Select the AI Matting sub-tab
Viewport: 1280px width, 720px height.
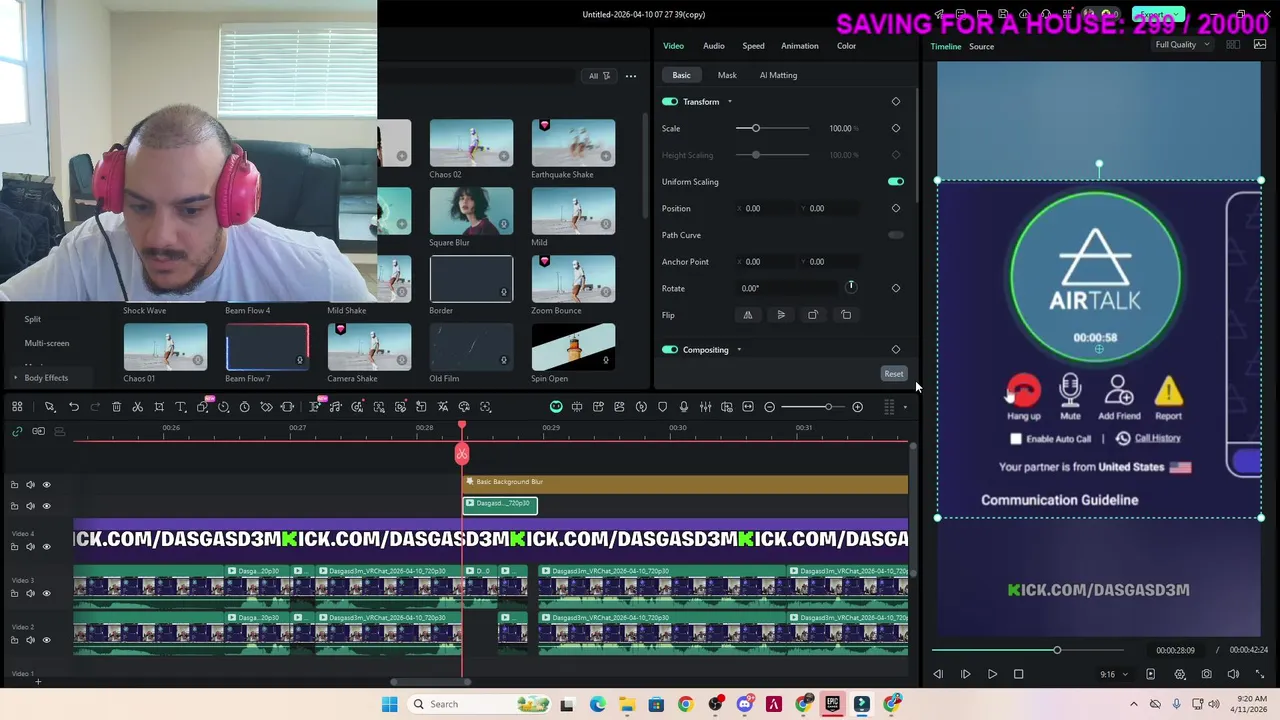pyautogui.click(x=778, y=75)
